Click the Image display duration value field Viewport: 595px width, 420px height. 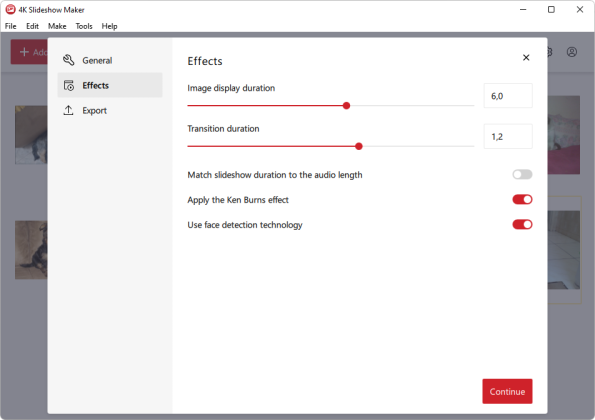[508, 96]
